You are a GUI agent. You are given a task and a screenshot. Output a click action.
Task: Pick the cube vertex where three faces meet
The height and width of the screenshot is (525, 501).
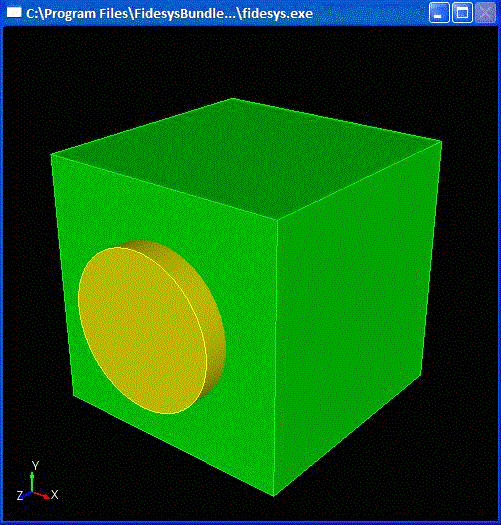277,220
